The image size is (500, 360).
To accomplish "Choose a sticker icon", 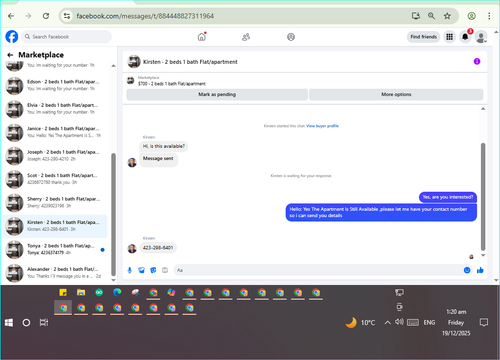I will point(153,270).
